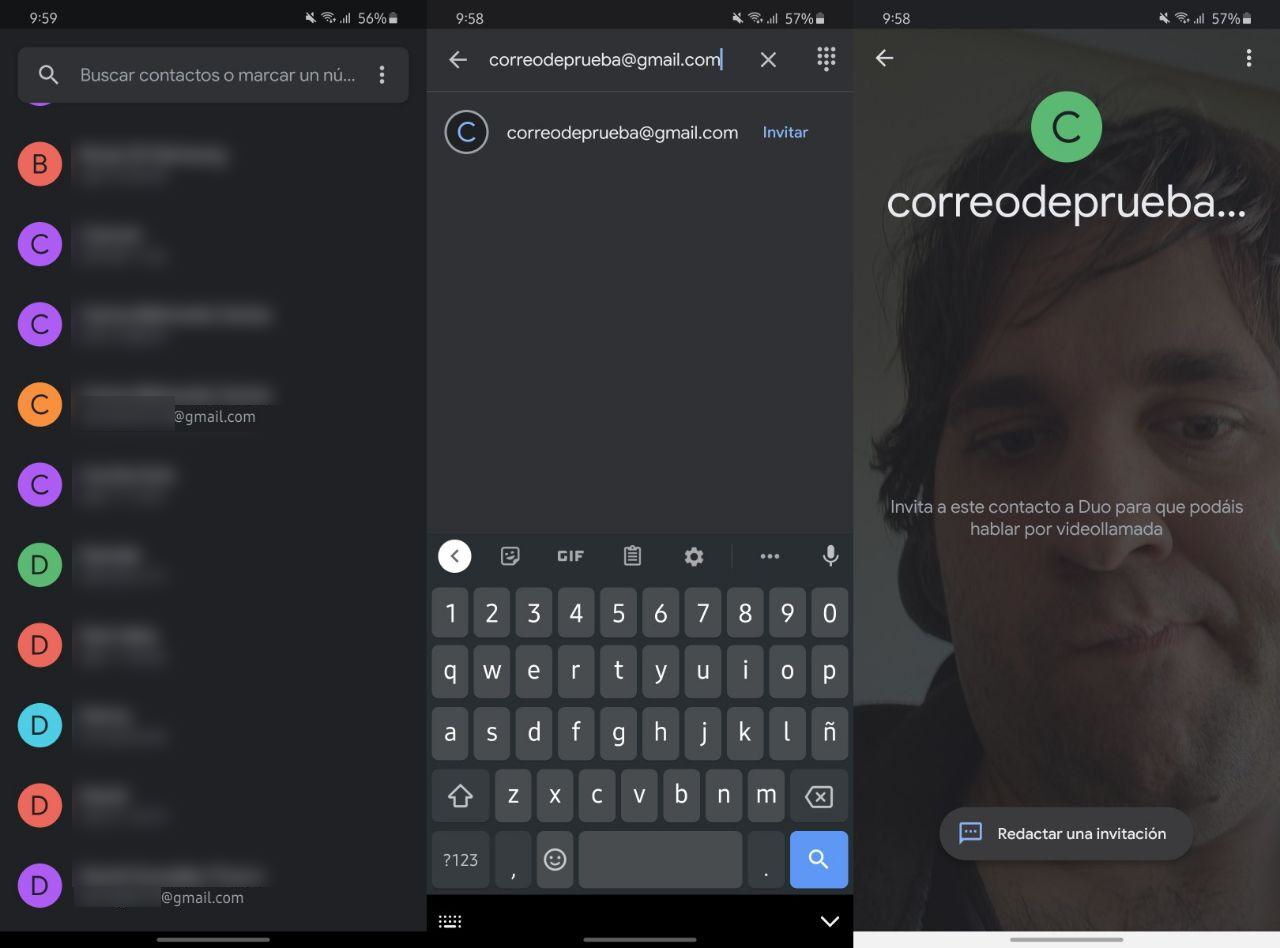Open the contacts search overflow menu
This screenshot has width=1280, height=948.
[382, 75]
